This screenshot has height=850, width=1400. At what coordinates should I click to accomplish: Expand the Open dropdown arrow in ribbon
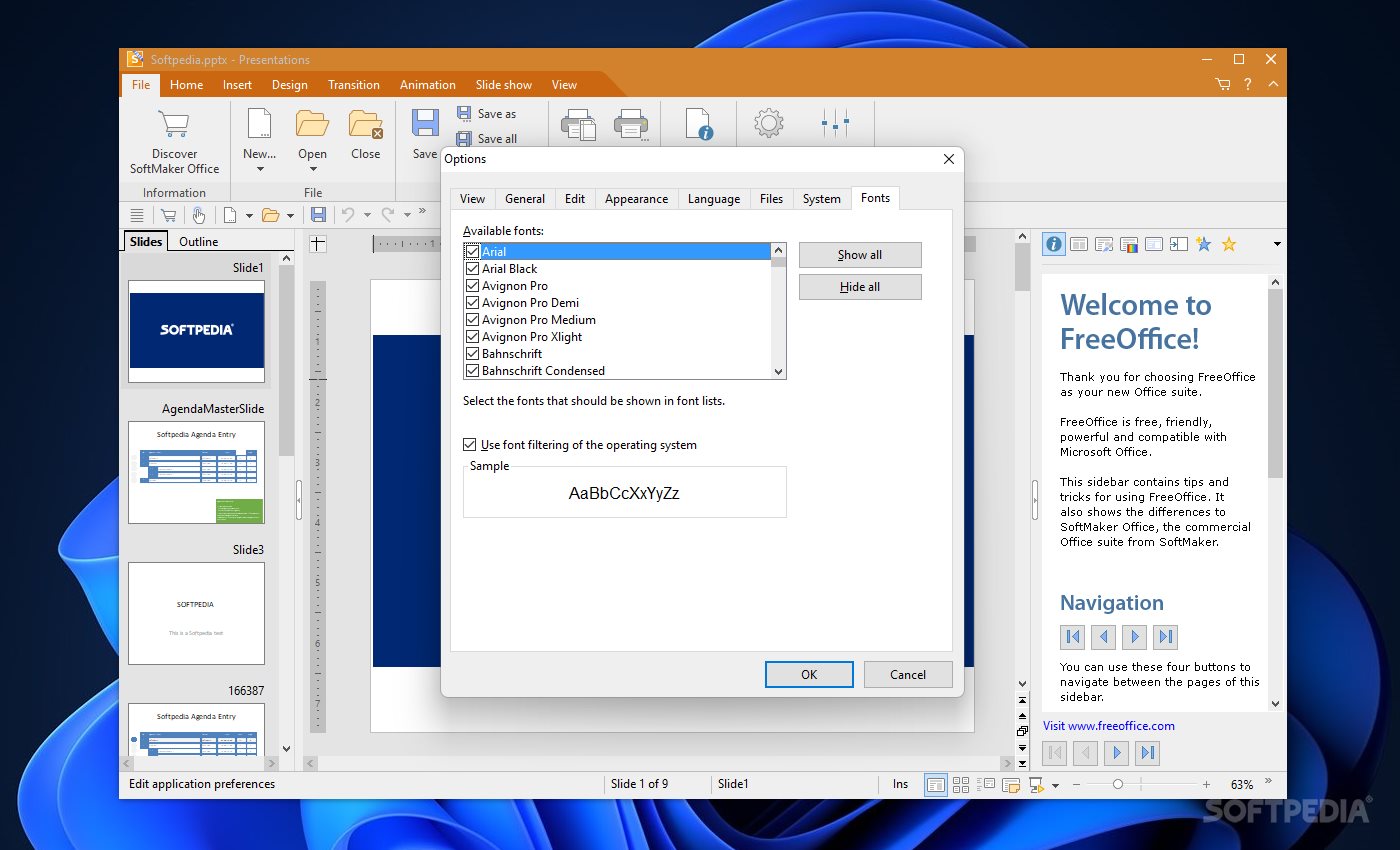pos(312,169)
